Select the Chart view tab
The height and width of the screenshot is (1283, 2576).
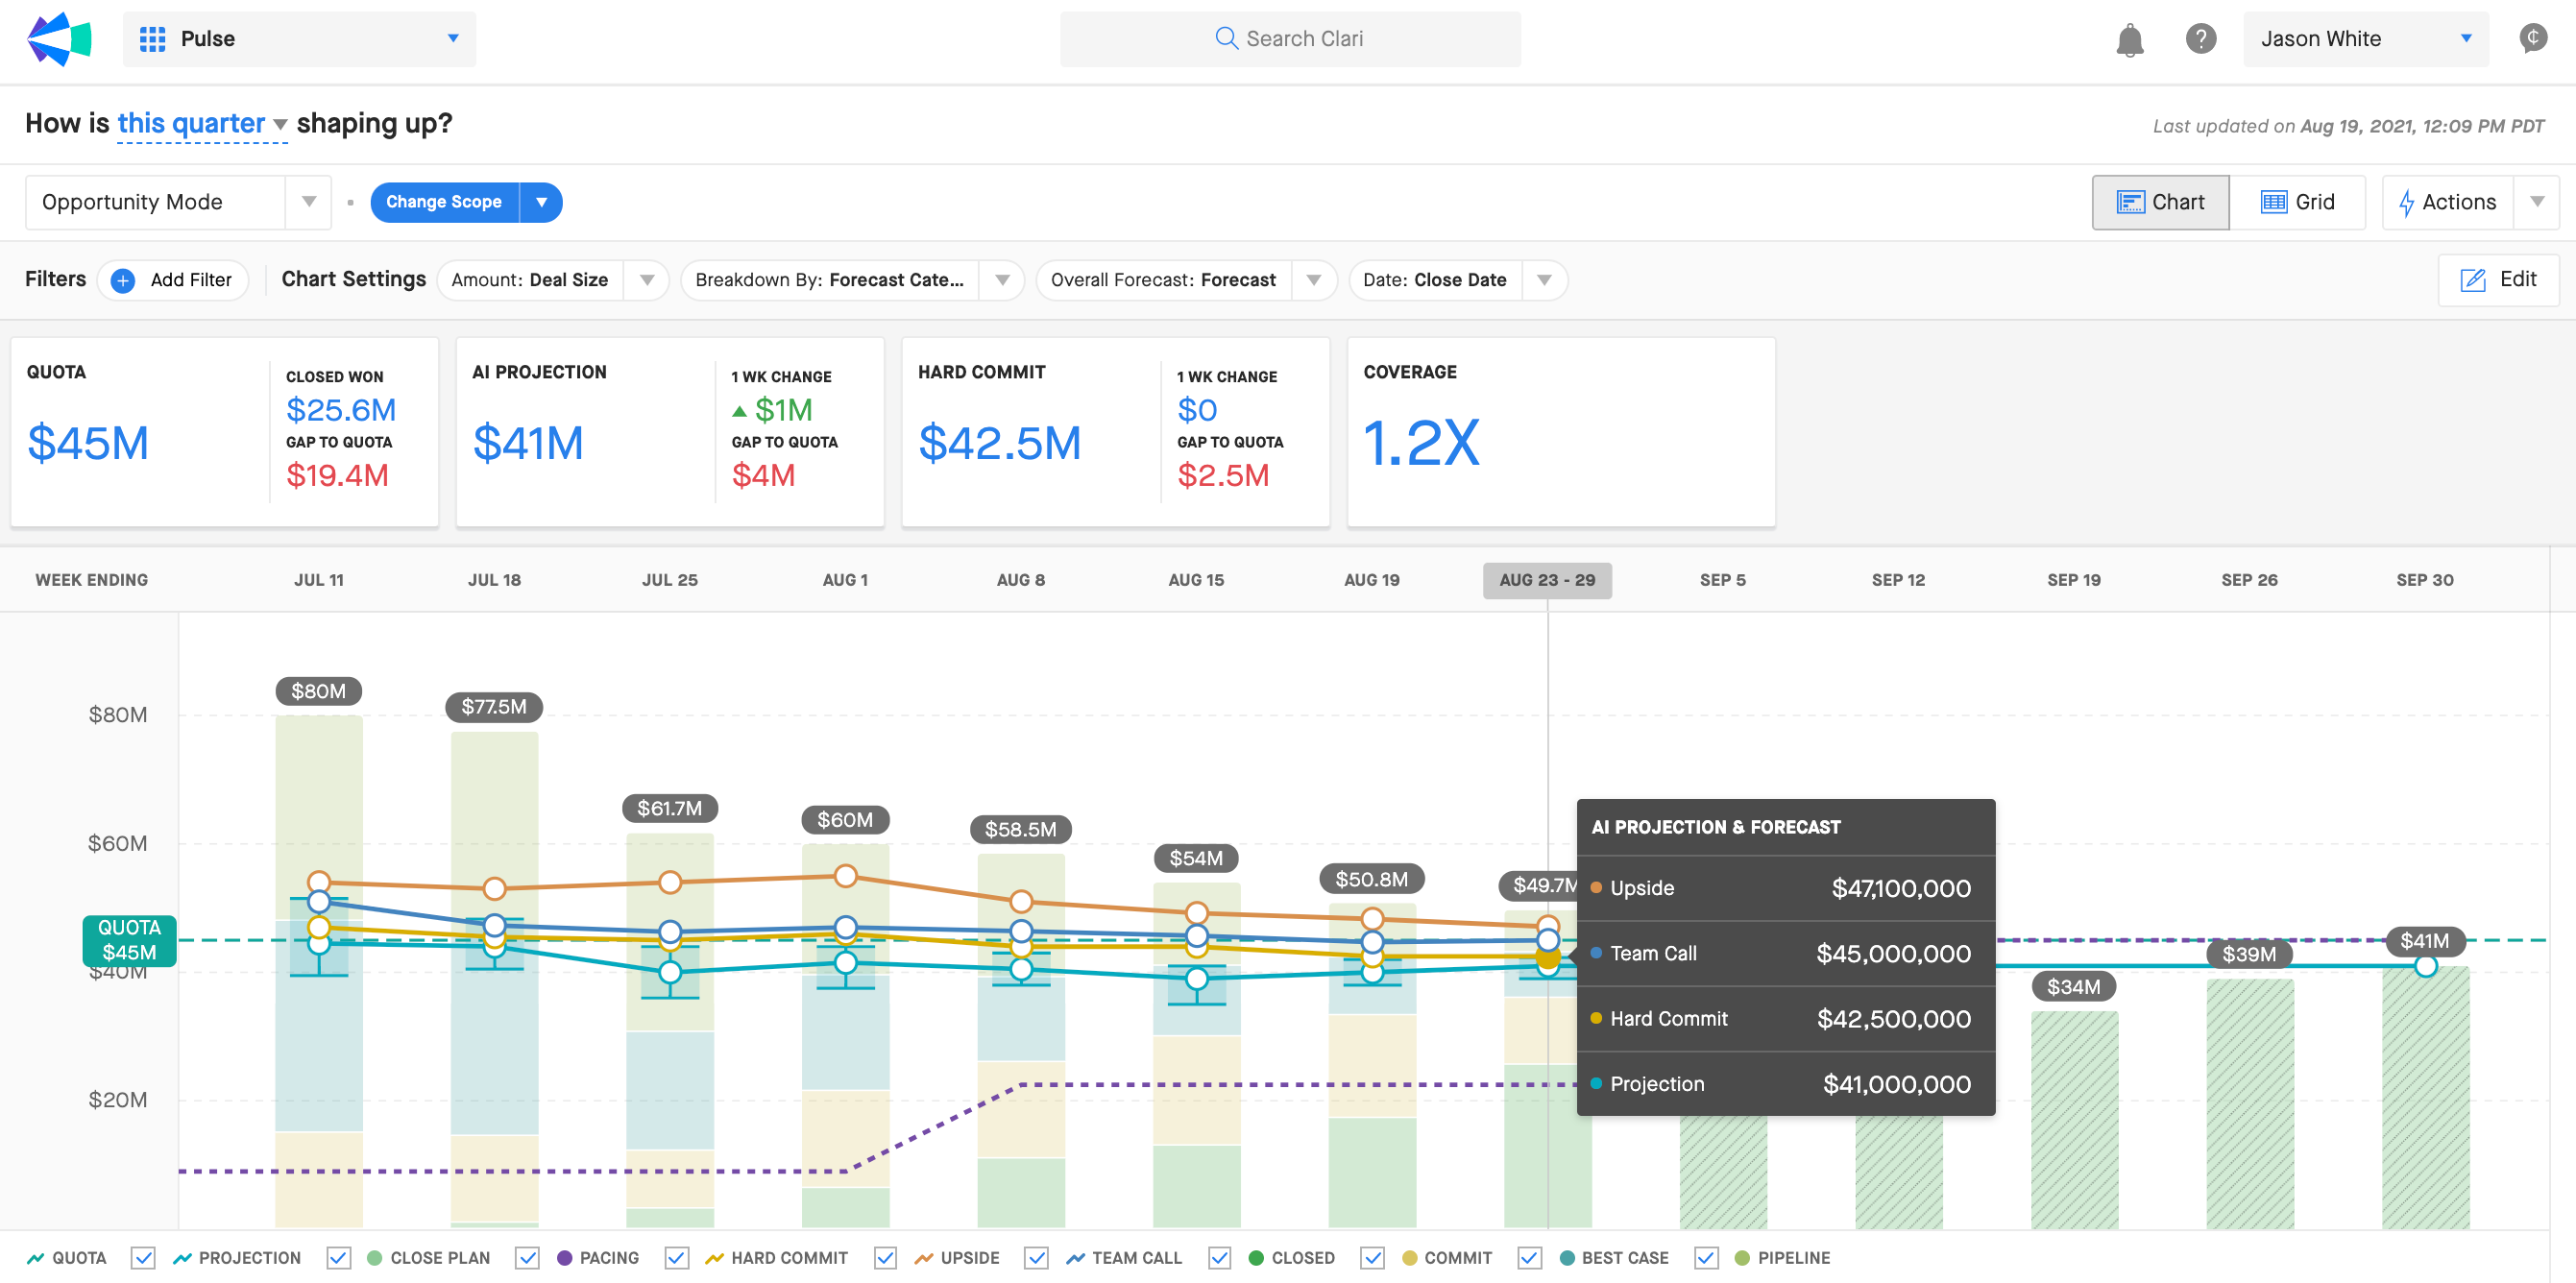coord(2160,202)
